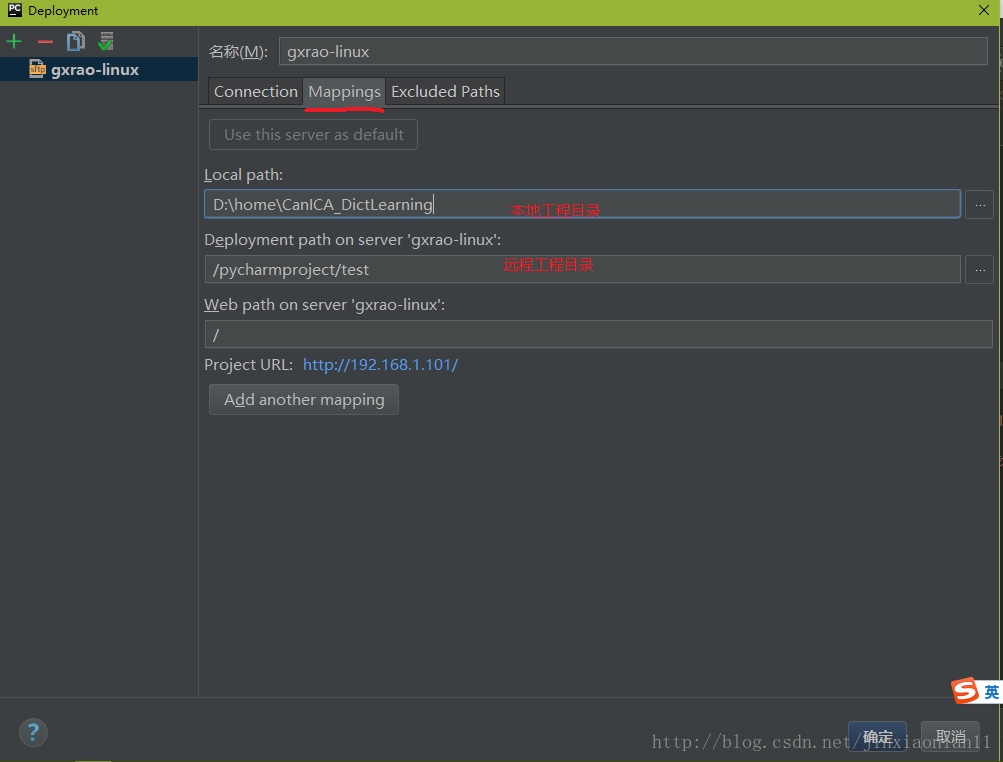Close the Deployment dialog window
This screenshot has height=762, width=1003.
(984, 10)
